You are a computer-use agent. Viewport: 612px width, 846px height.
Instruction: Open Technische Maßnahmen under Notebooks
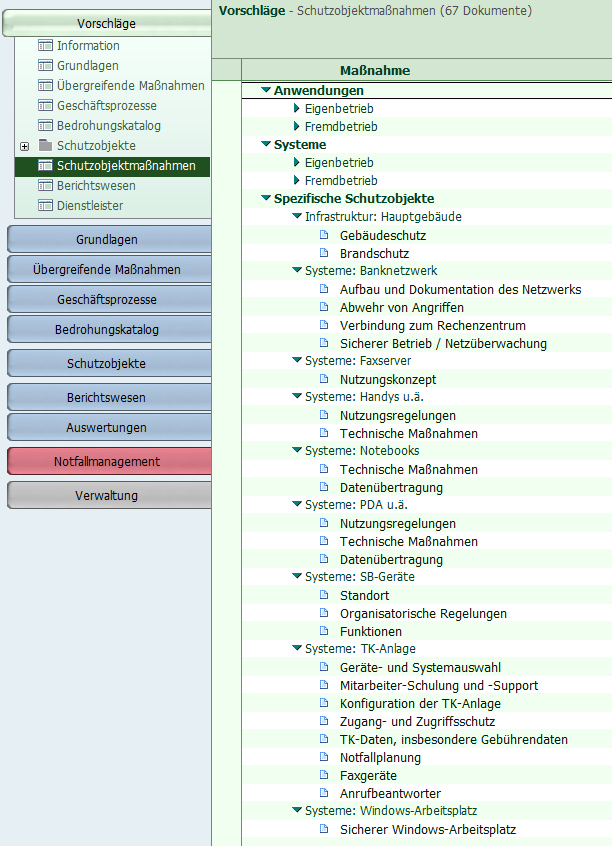(x=409, y=469)
